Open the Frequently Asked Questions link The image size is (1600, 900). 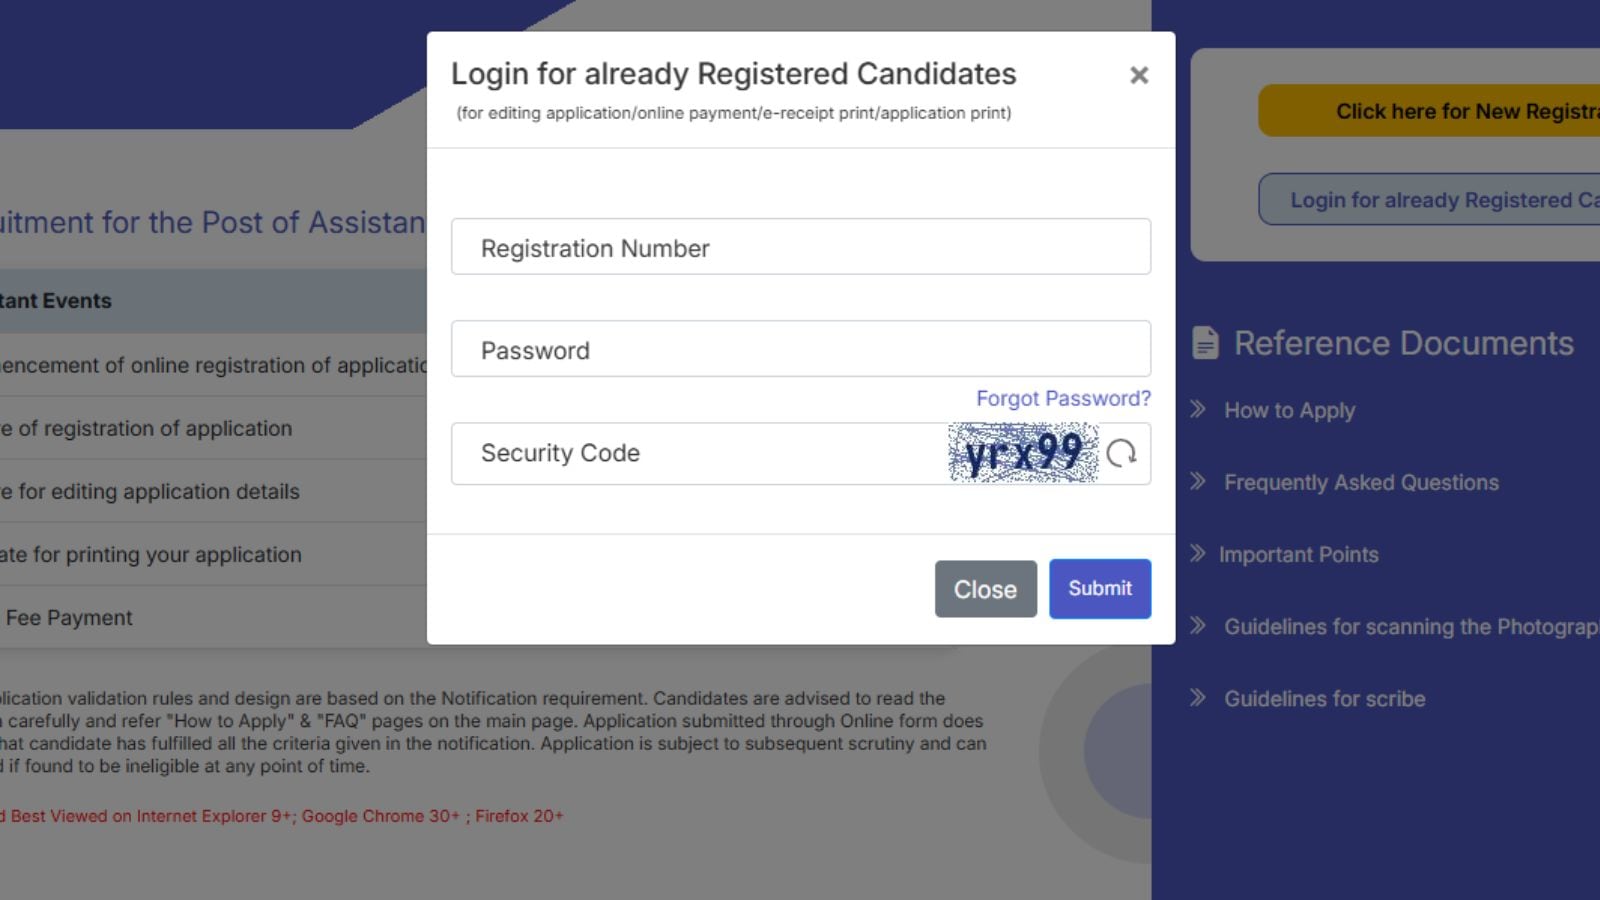pos(1361,482)
